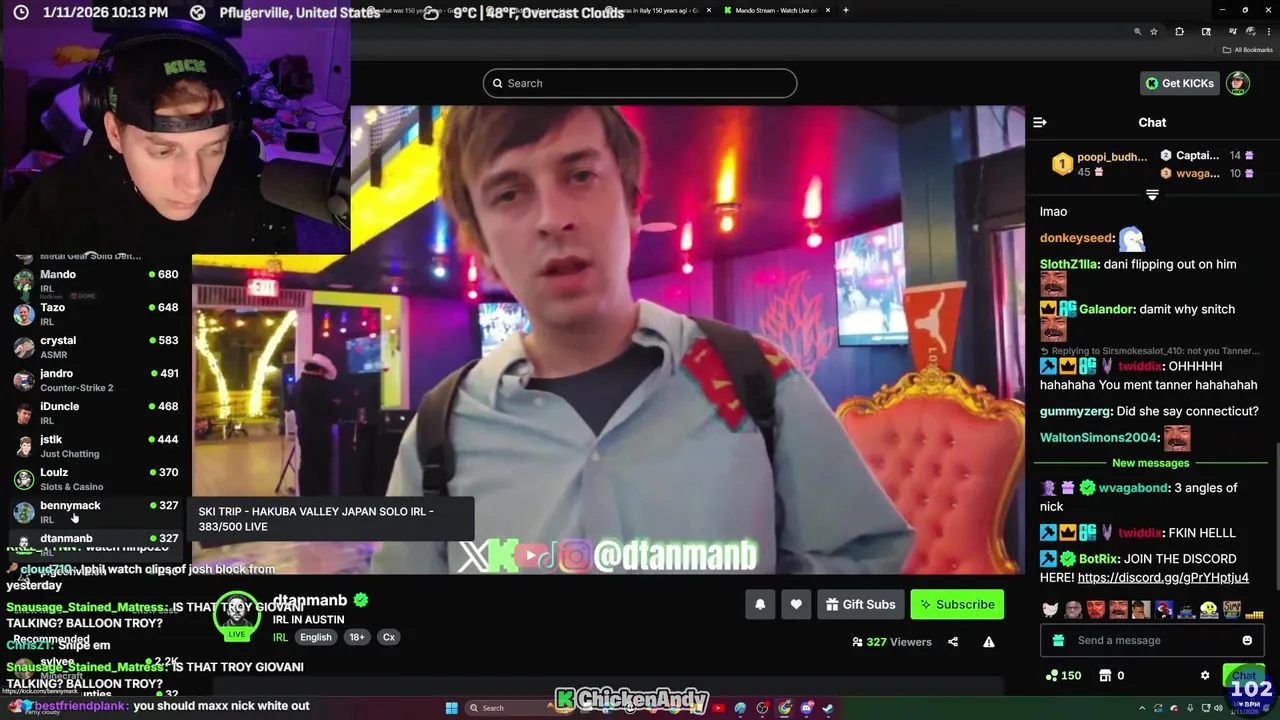This screenshot has height=720, width=1280.
Task: Click dtanmanb streamer live avatar
Action: coord(237,616)
